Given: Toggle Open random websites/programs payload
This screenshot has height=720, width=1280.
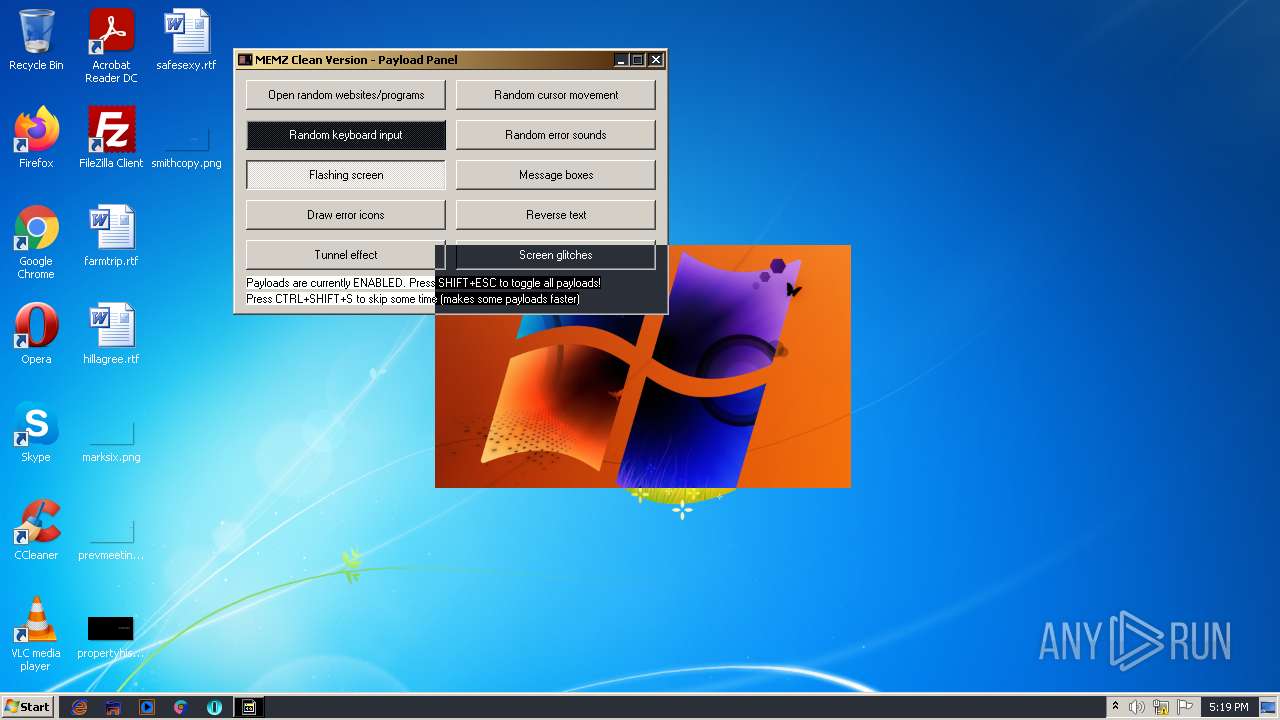Looking at the screenshot, I should coord(346,95).
